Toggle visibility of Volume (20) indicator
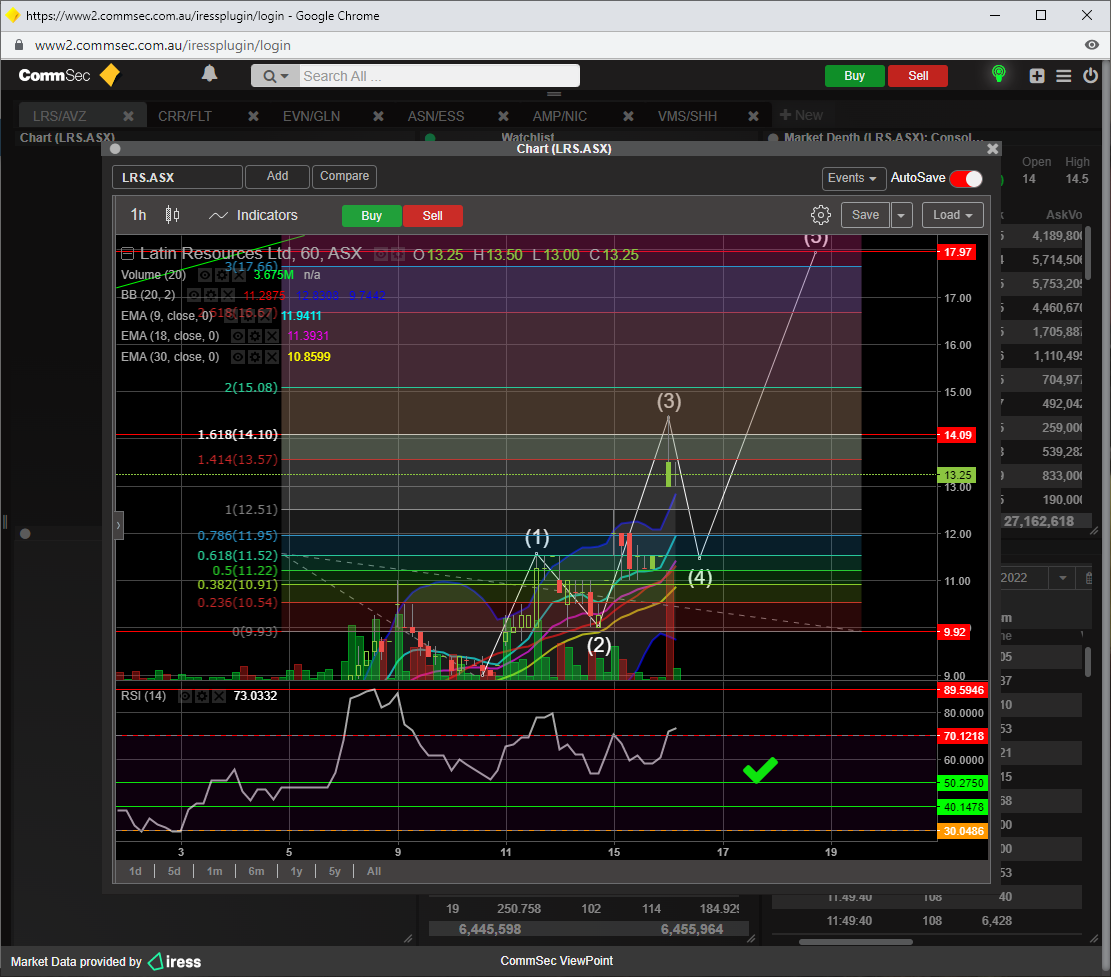 point(205,274)
